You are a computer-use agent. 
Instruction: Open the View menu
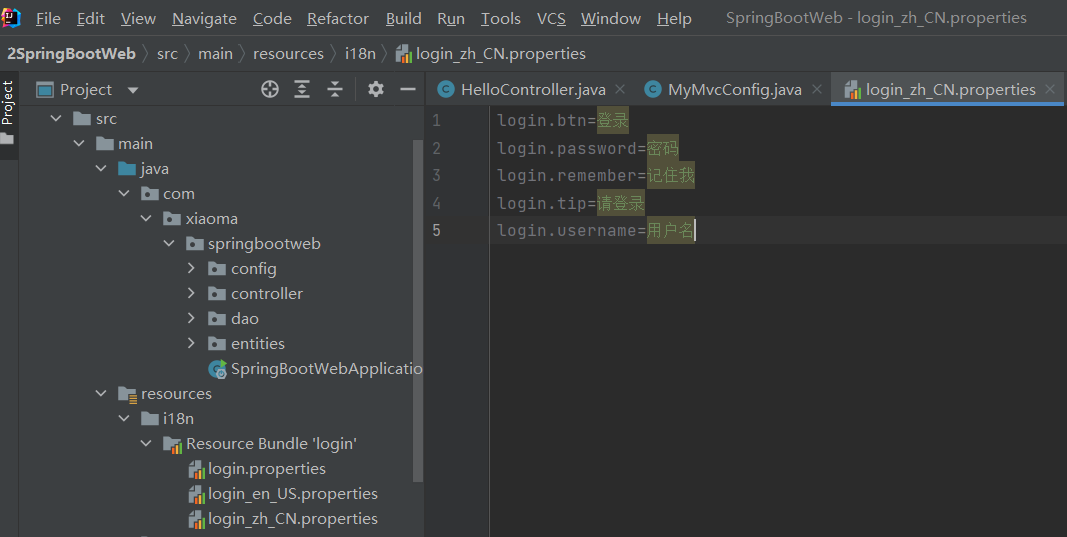pos(138,18)
